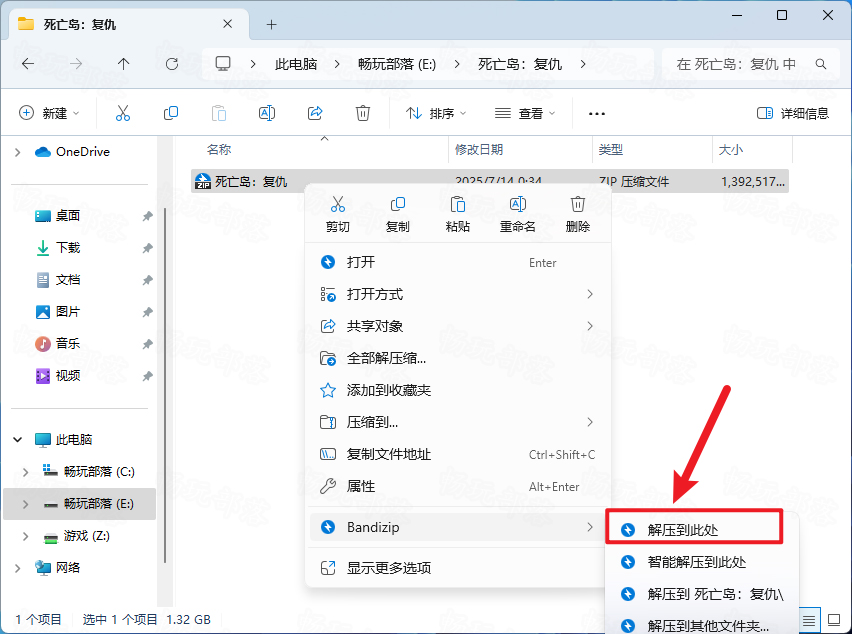Go up one folder level arrow
852x634 pixels.
pos(123,64)
